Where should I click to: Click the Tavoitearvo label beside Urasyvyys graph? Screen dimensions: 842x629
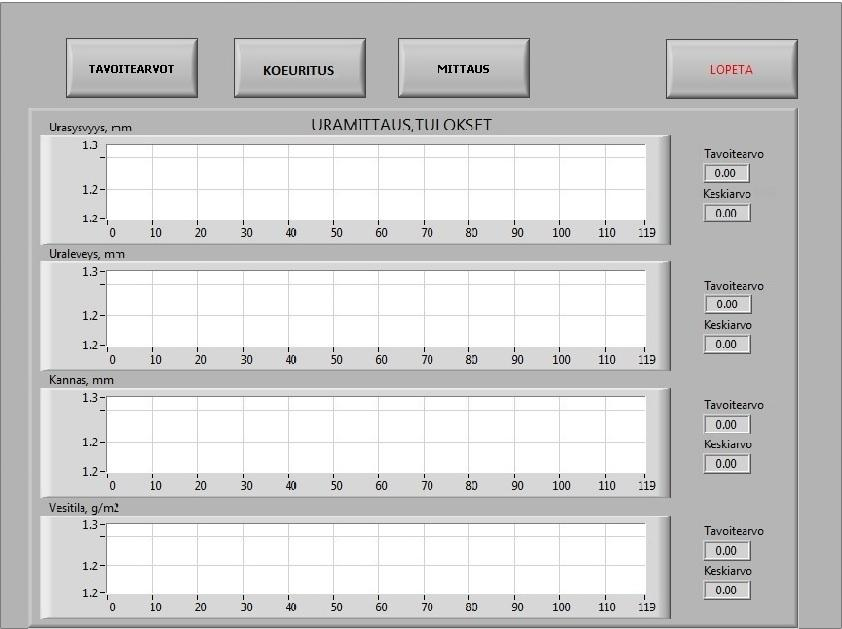pos(734,154)
